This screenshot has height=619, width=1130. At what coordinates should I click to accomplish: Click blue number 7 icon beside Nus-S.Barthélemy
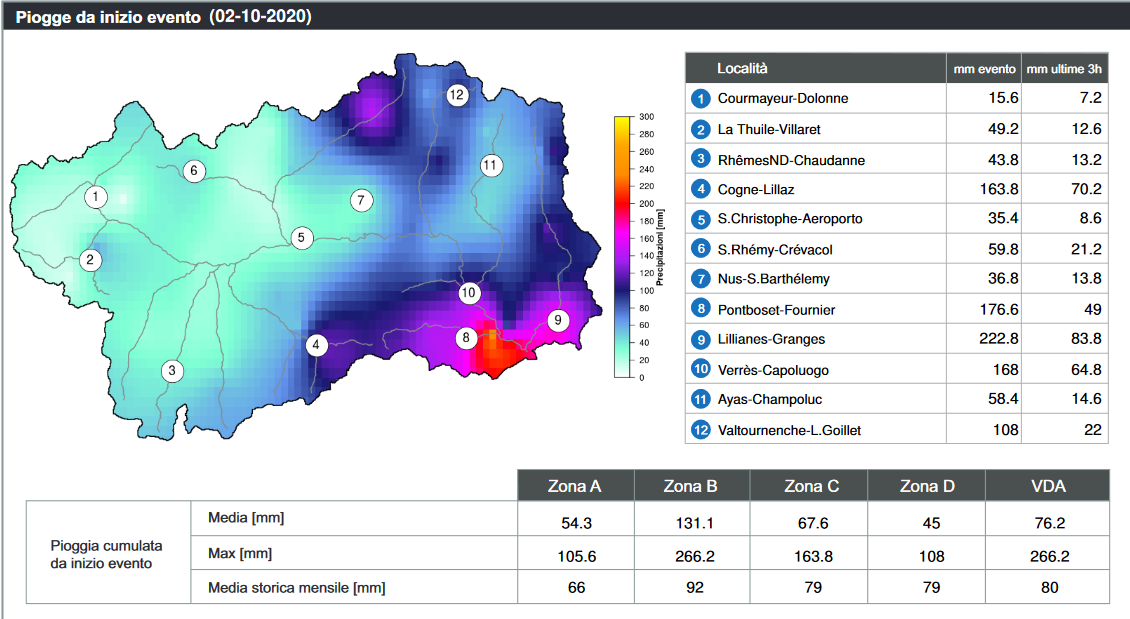701,279
